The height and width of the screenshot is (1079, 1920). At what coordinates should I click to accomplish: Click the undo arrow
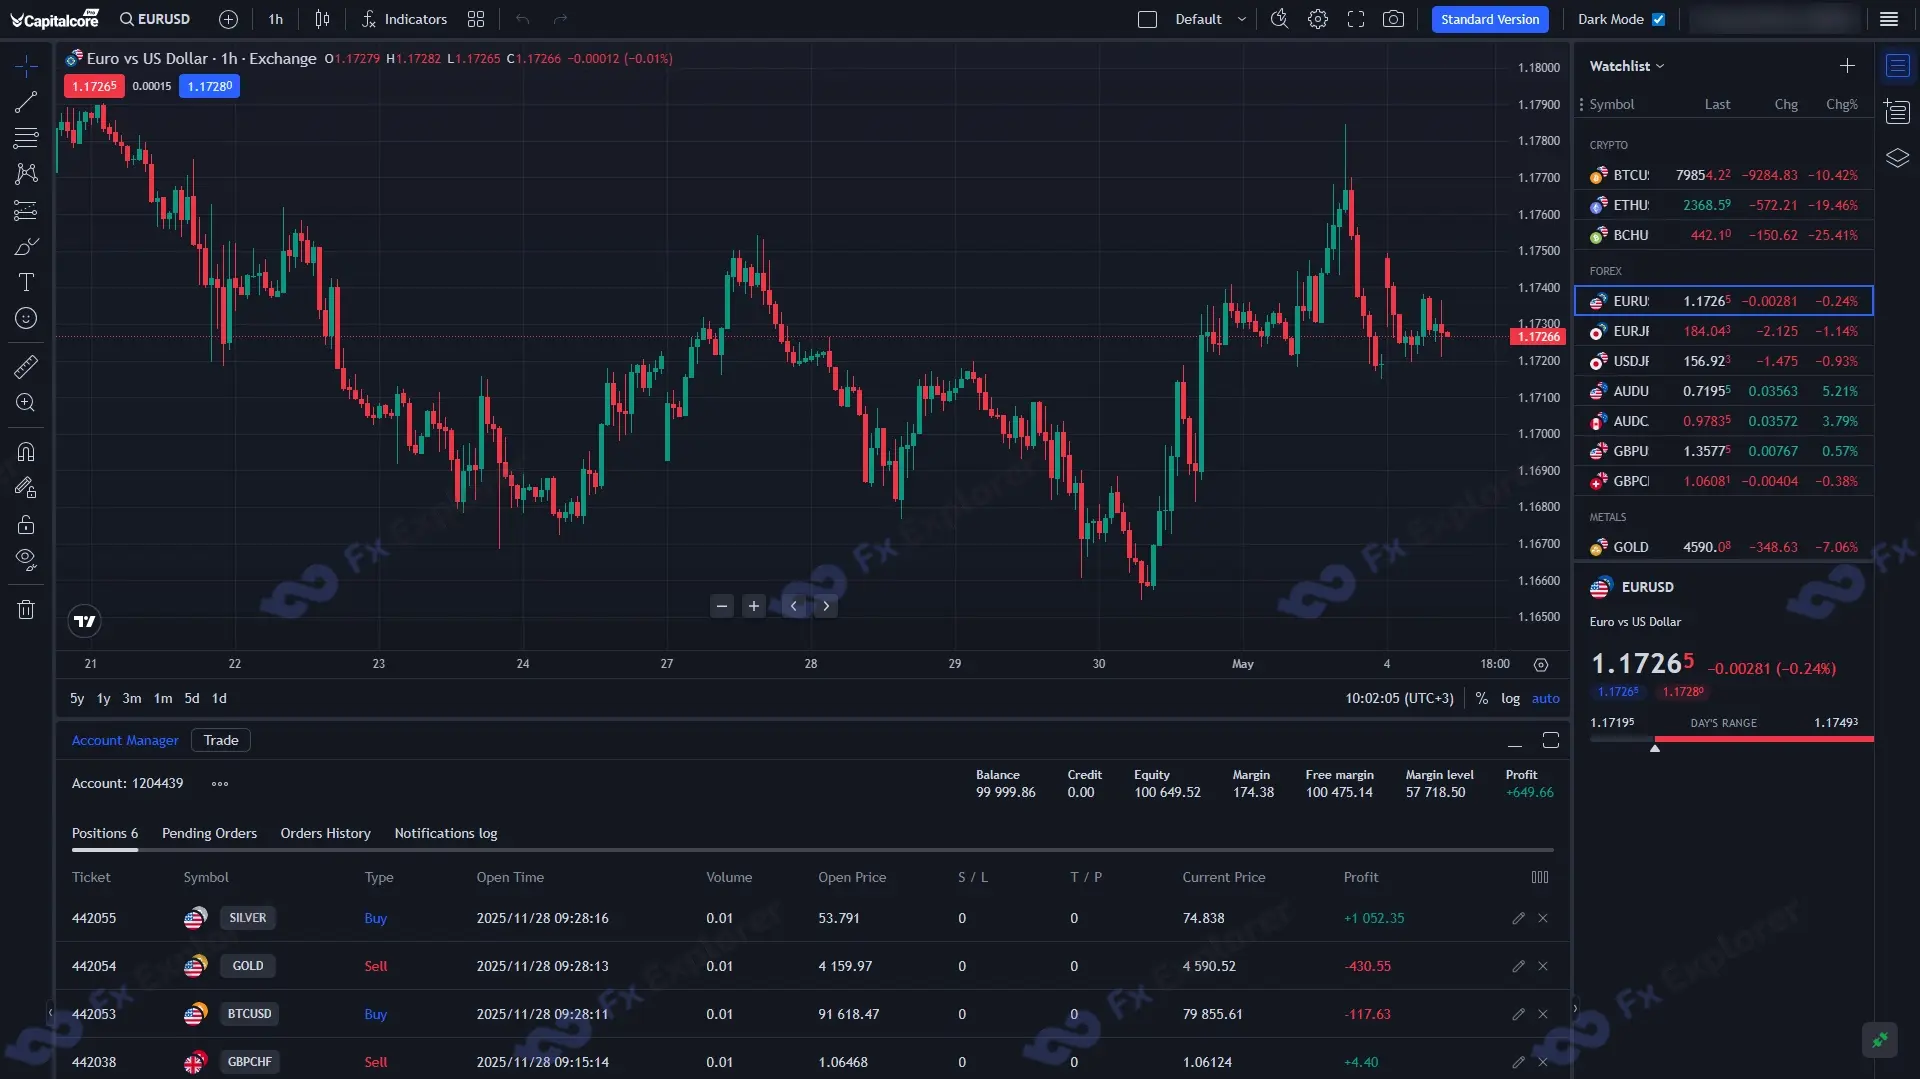522,19
